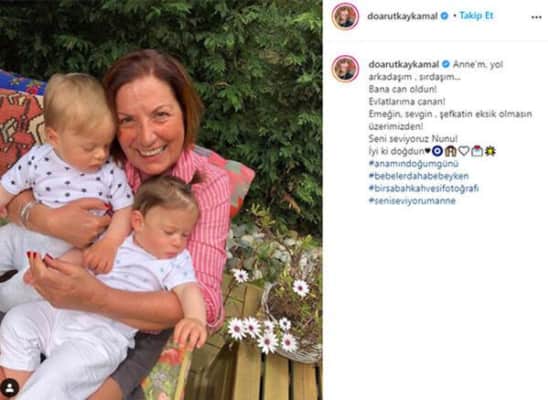Image resolution: width=548 pixels, height=400 pixels.
Task: Click verified badge next to caption username
Action: (x=446, y=64)
